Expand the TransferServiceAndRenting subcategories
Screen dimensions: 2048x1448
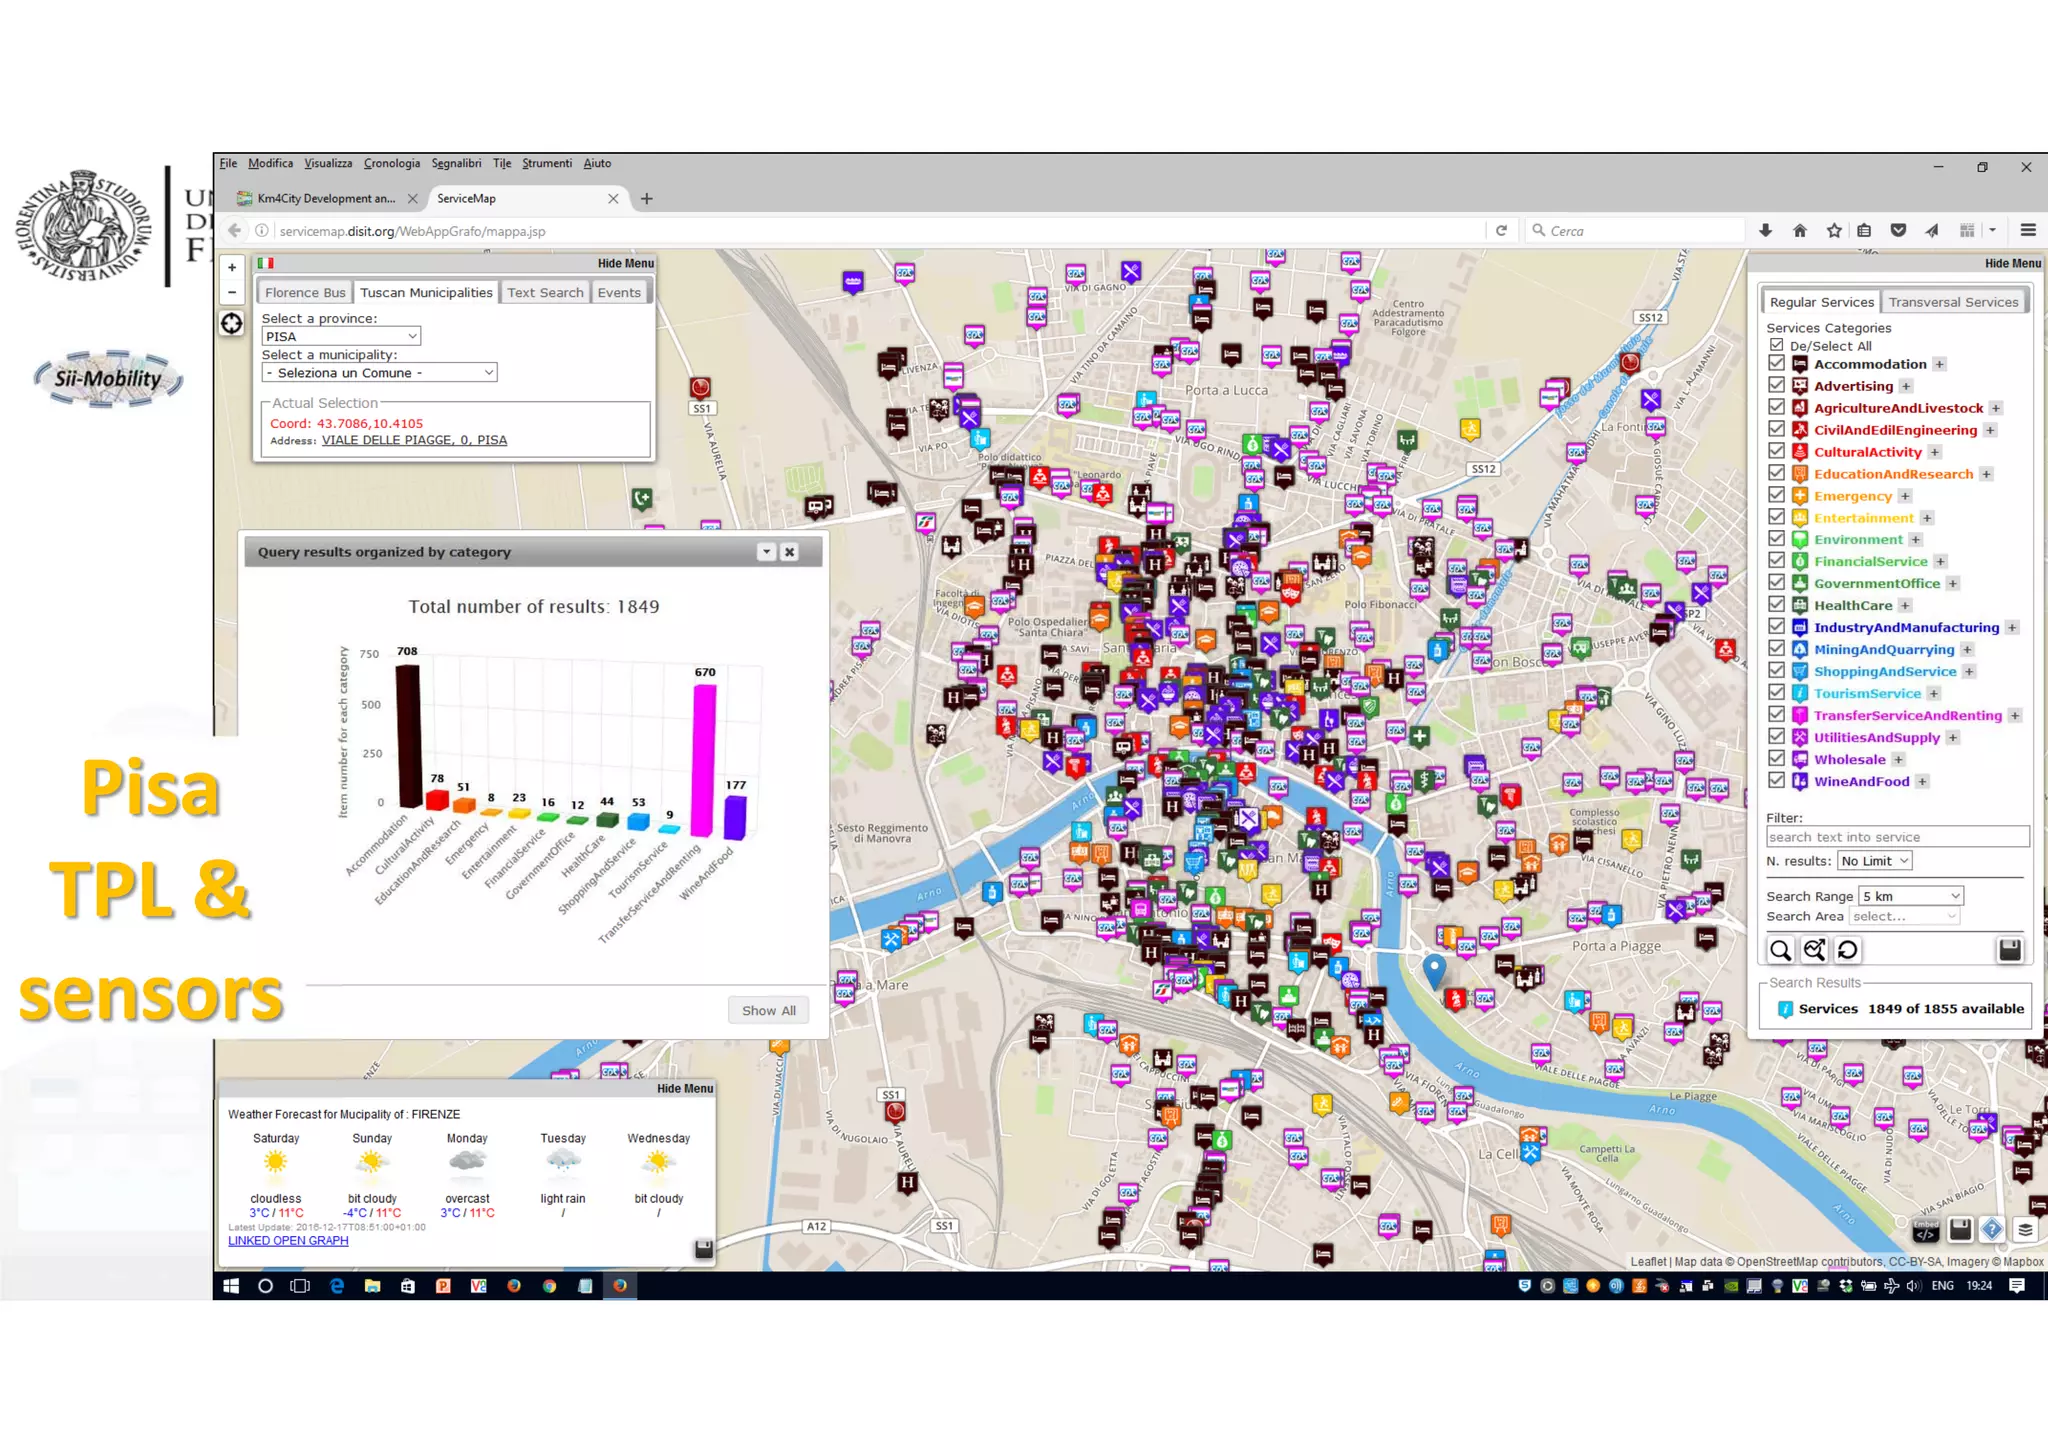(2015, 715)
